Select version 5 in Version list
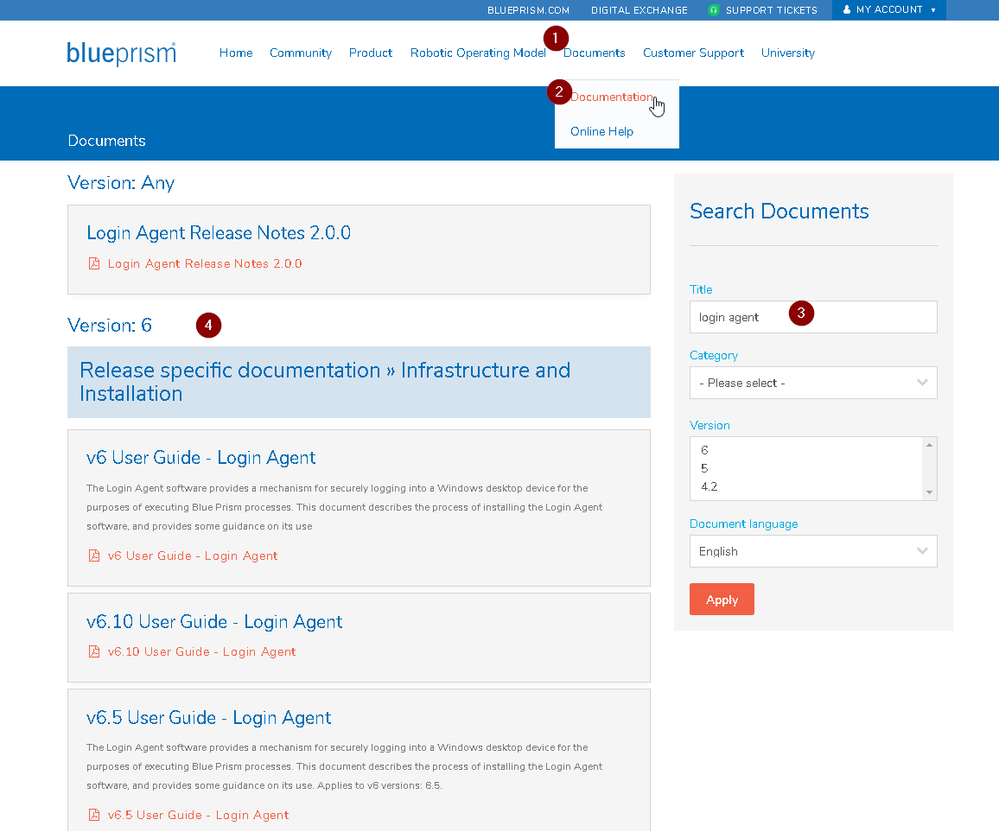This screenshot has width=999, height=831. (x=705, y=468)
